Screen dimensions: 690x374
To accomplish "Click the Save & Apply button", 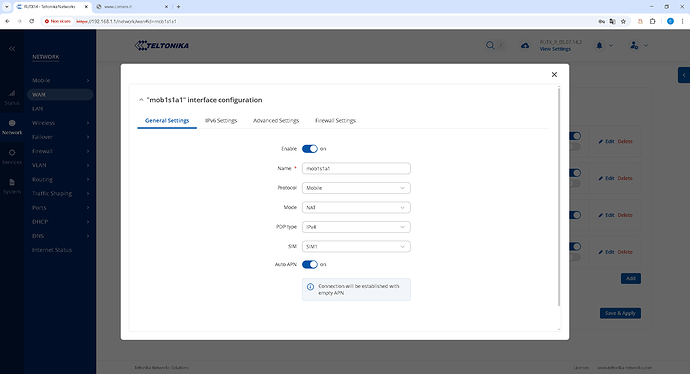I will click(620, 313).
